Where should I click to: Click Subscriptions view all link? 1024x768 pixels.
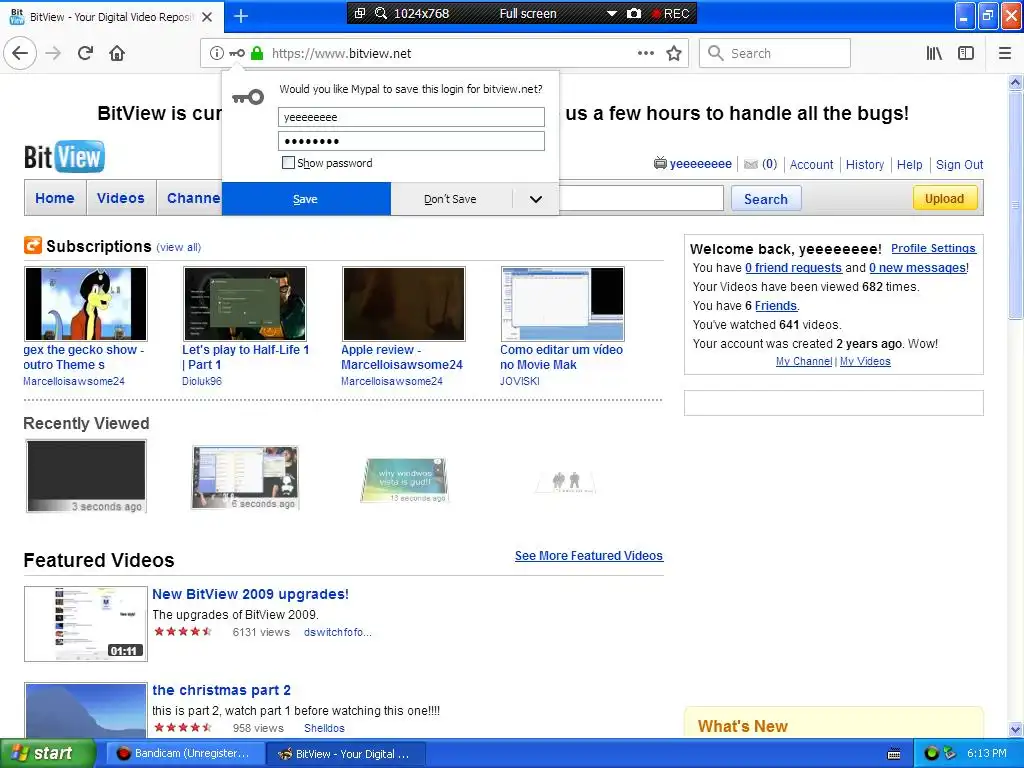179,248
